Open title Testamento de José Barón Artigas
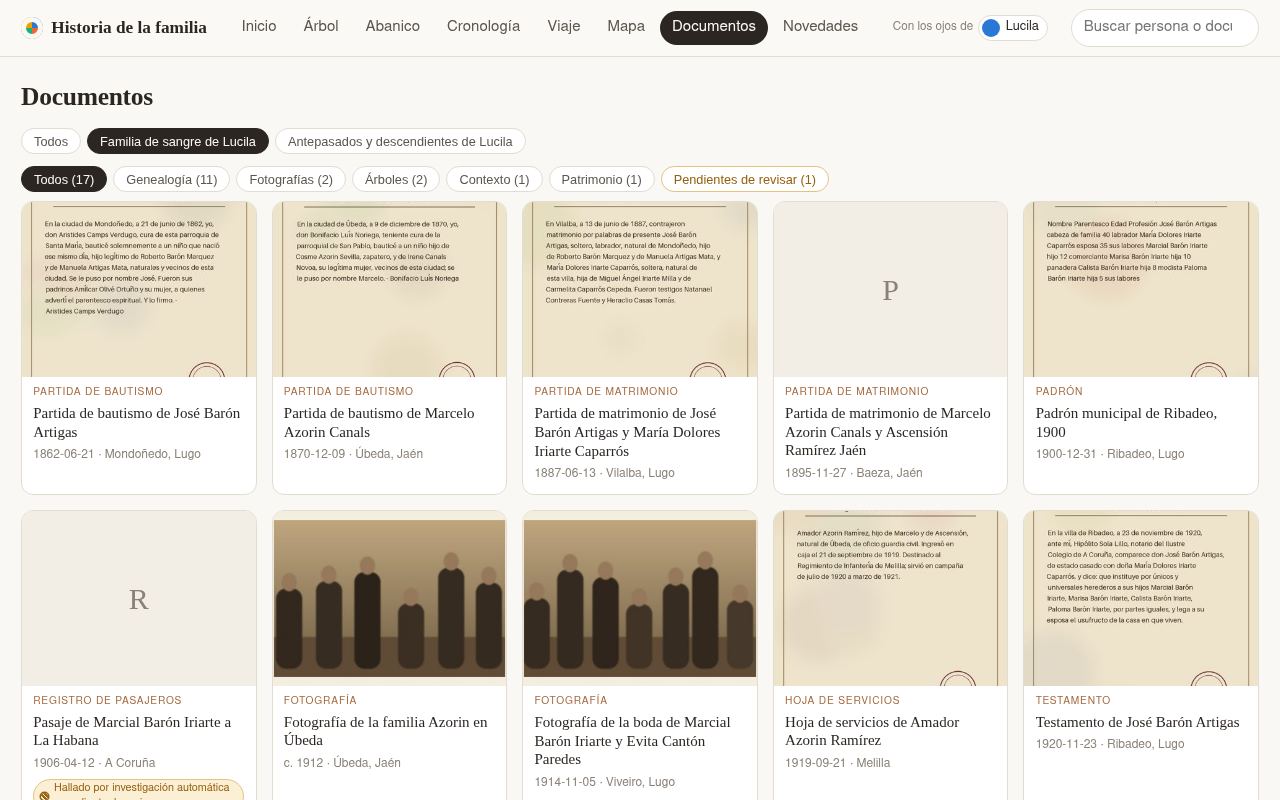 [1137, 722]
